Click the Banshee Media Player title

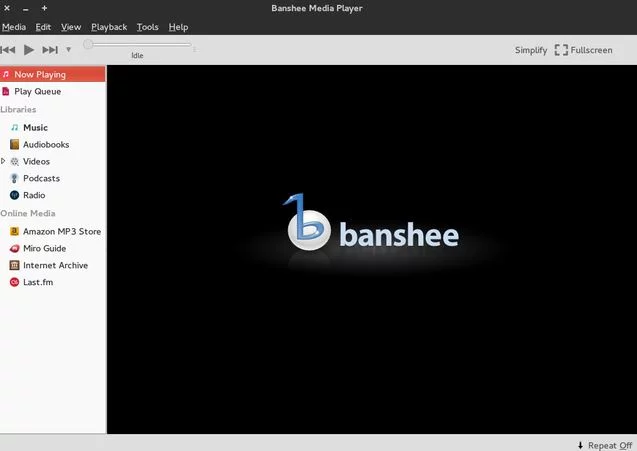tap(317, 9)
